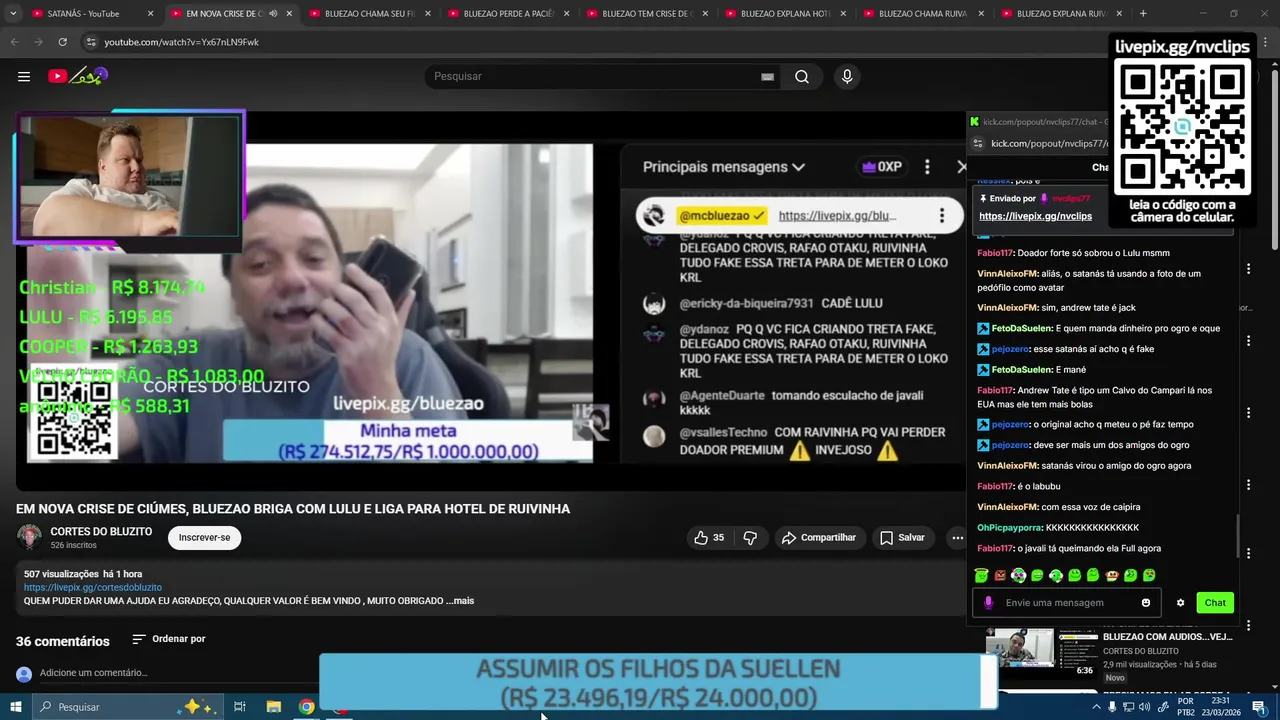Open Windows Start menu

tap(15, 707)
